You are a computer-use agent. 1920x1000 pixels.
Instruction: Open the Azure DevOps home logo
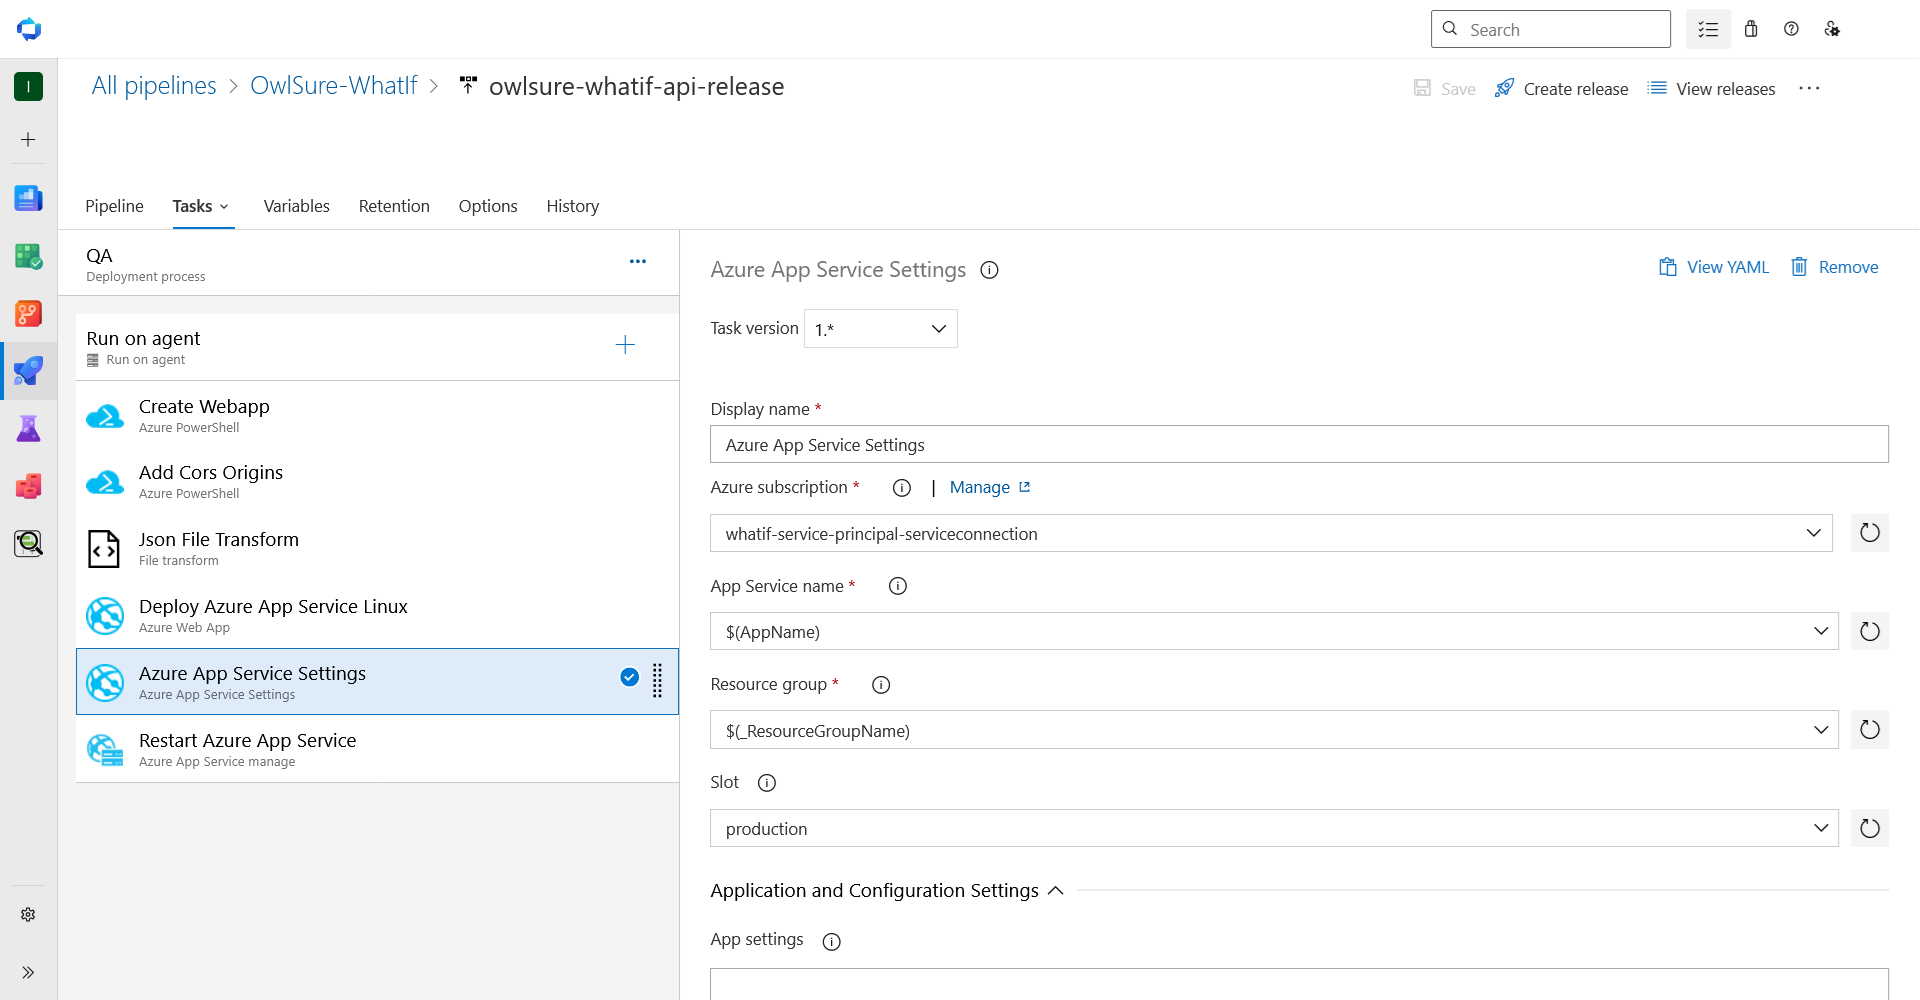tap(29, 29)
